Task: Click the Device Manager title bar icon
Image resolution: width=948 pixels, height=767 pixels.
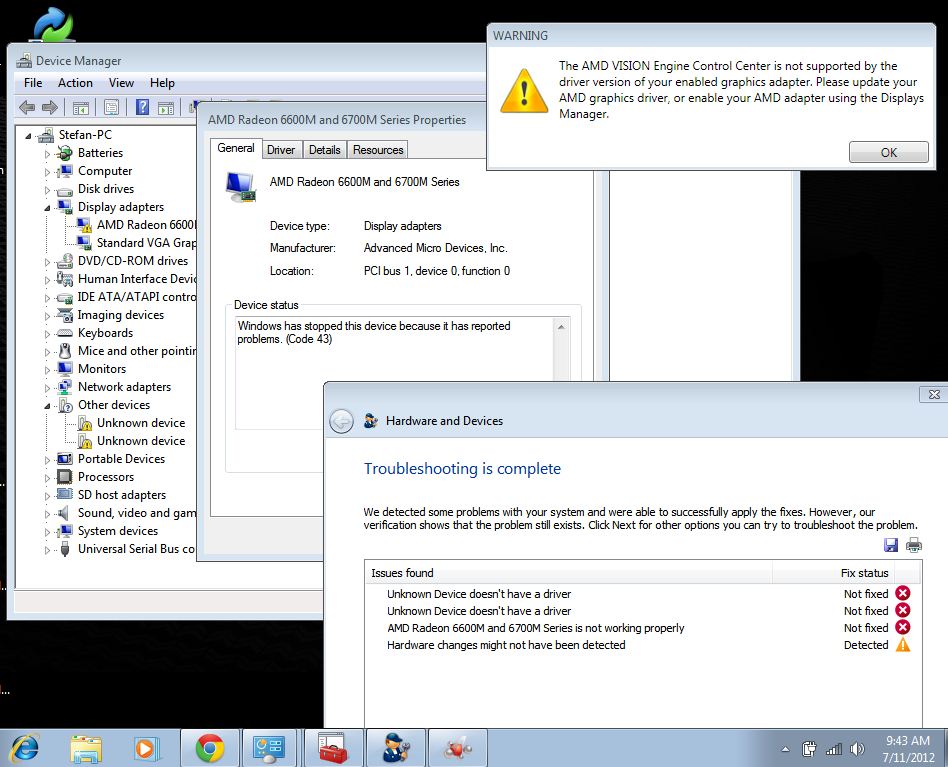Action: [24, 60]
